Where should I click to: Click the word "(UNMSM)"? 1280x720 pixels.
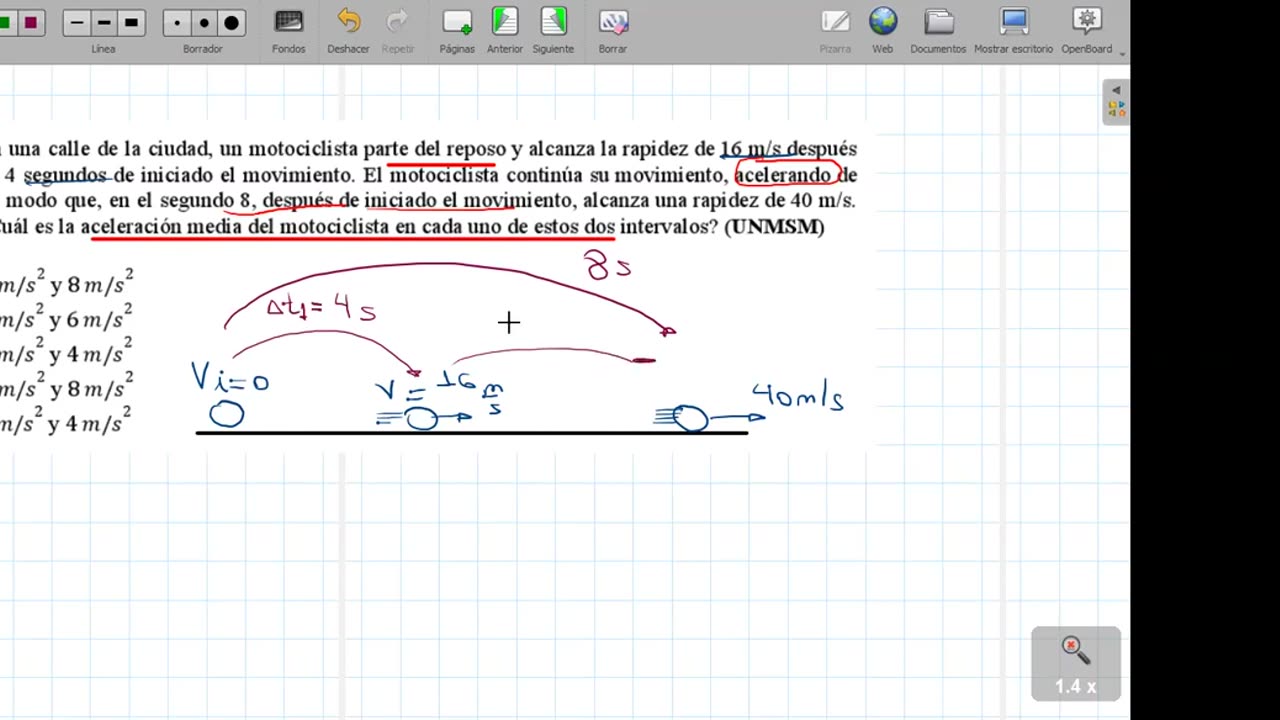[x=774, y=226]
